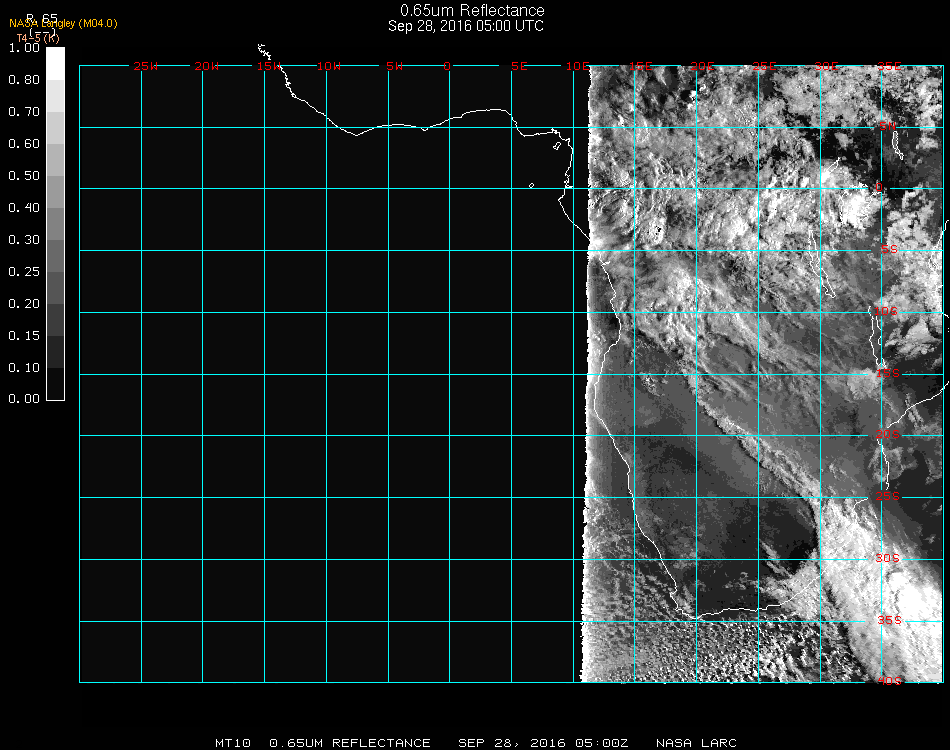The height and width of the screenshot is (750, 950).
Task: Click the 5E longitude label
Action: [519, 66]
